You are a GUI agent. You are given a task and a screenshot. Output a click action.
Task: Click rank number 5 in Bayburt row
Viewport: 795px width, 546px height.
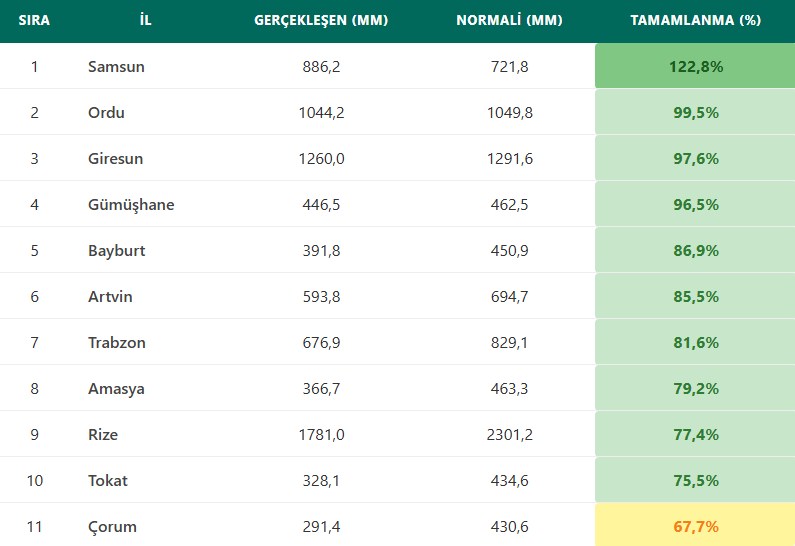point(34,251)
